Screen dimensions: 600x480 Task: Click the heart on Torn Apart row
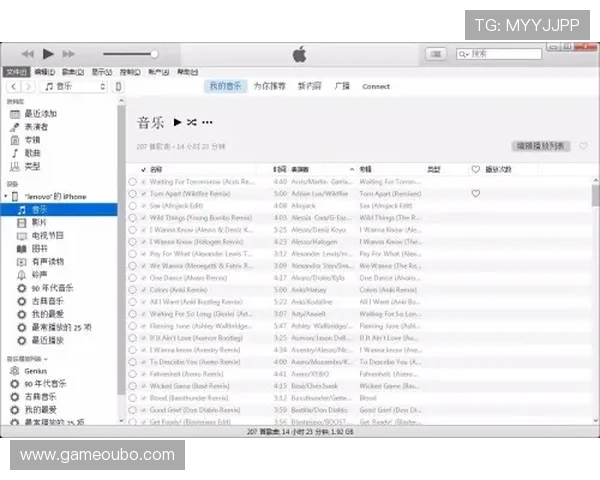(x=476, y=194)
